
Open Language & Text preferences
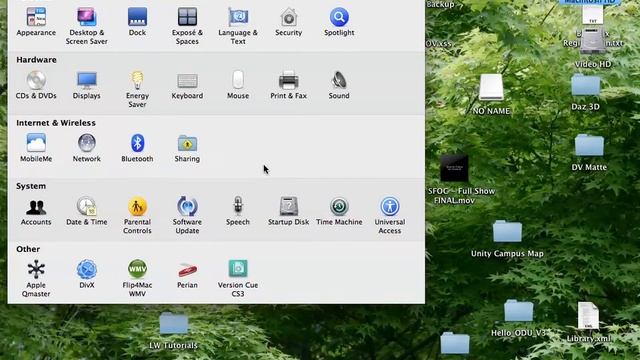pos(238,17)
